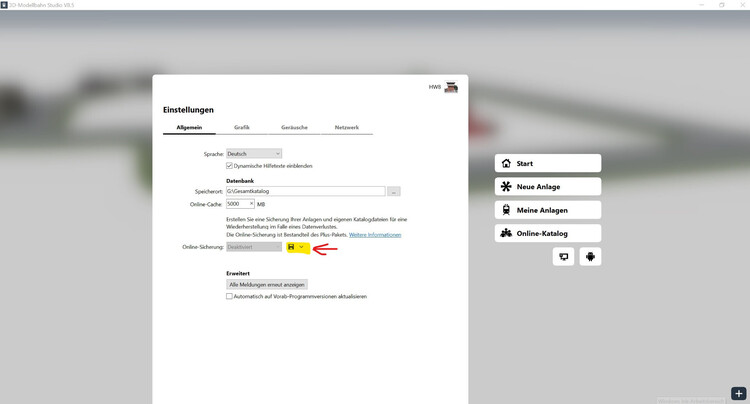Click the HWB username text
This screenshot has width=750, height=404.
click(x=435, y=87)
